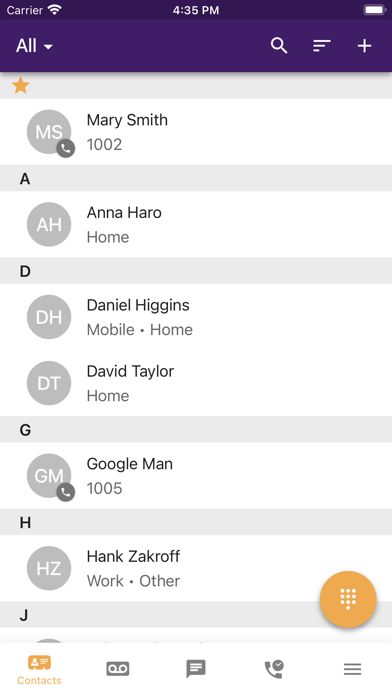The height and width of the screenshot is (696, 392).
Task: Select David Taylor in contacts list
Action: coord(196,383)
